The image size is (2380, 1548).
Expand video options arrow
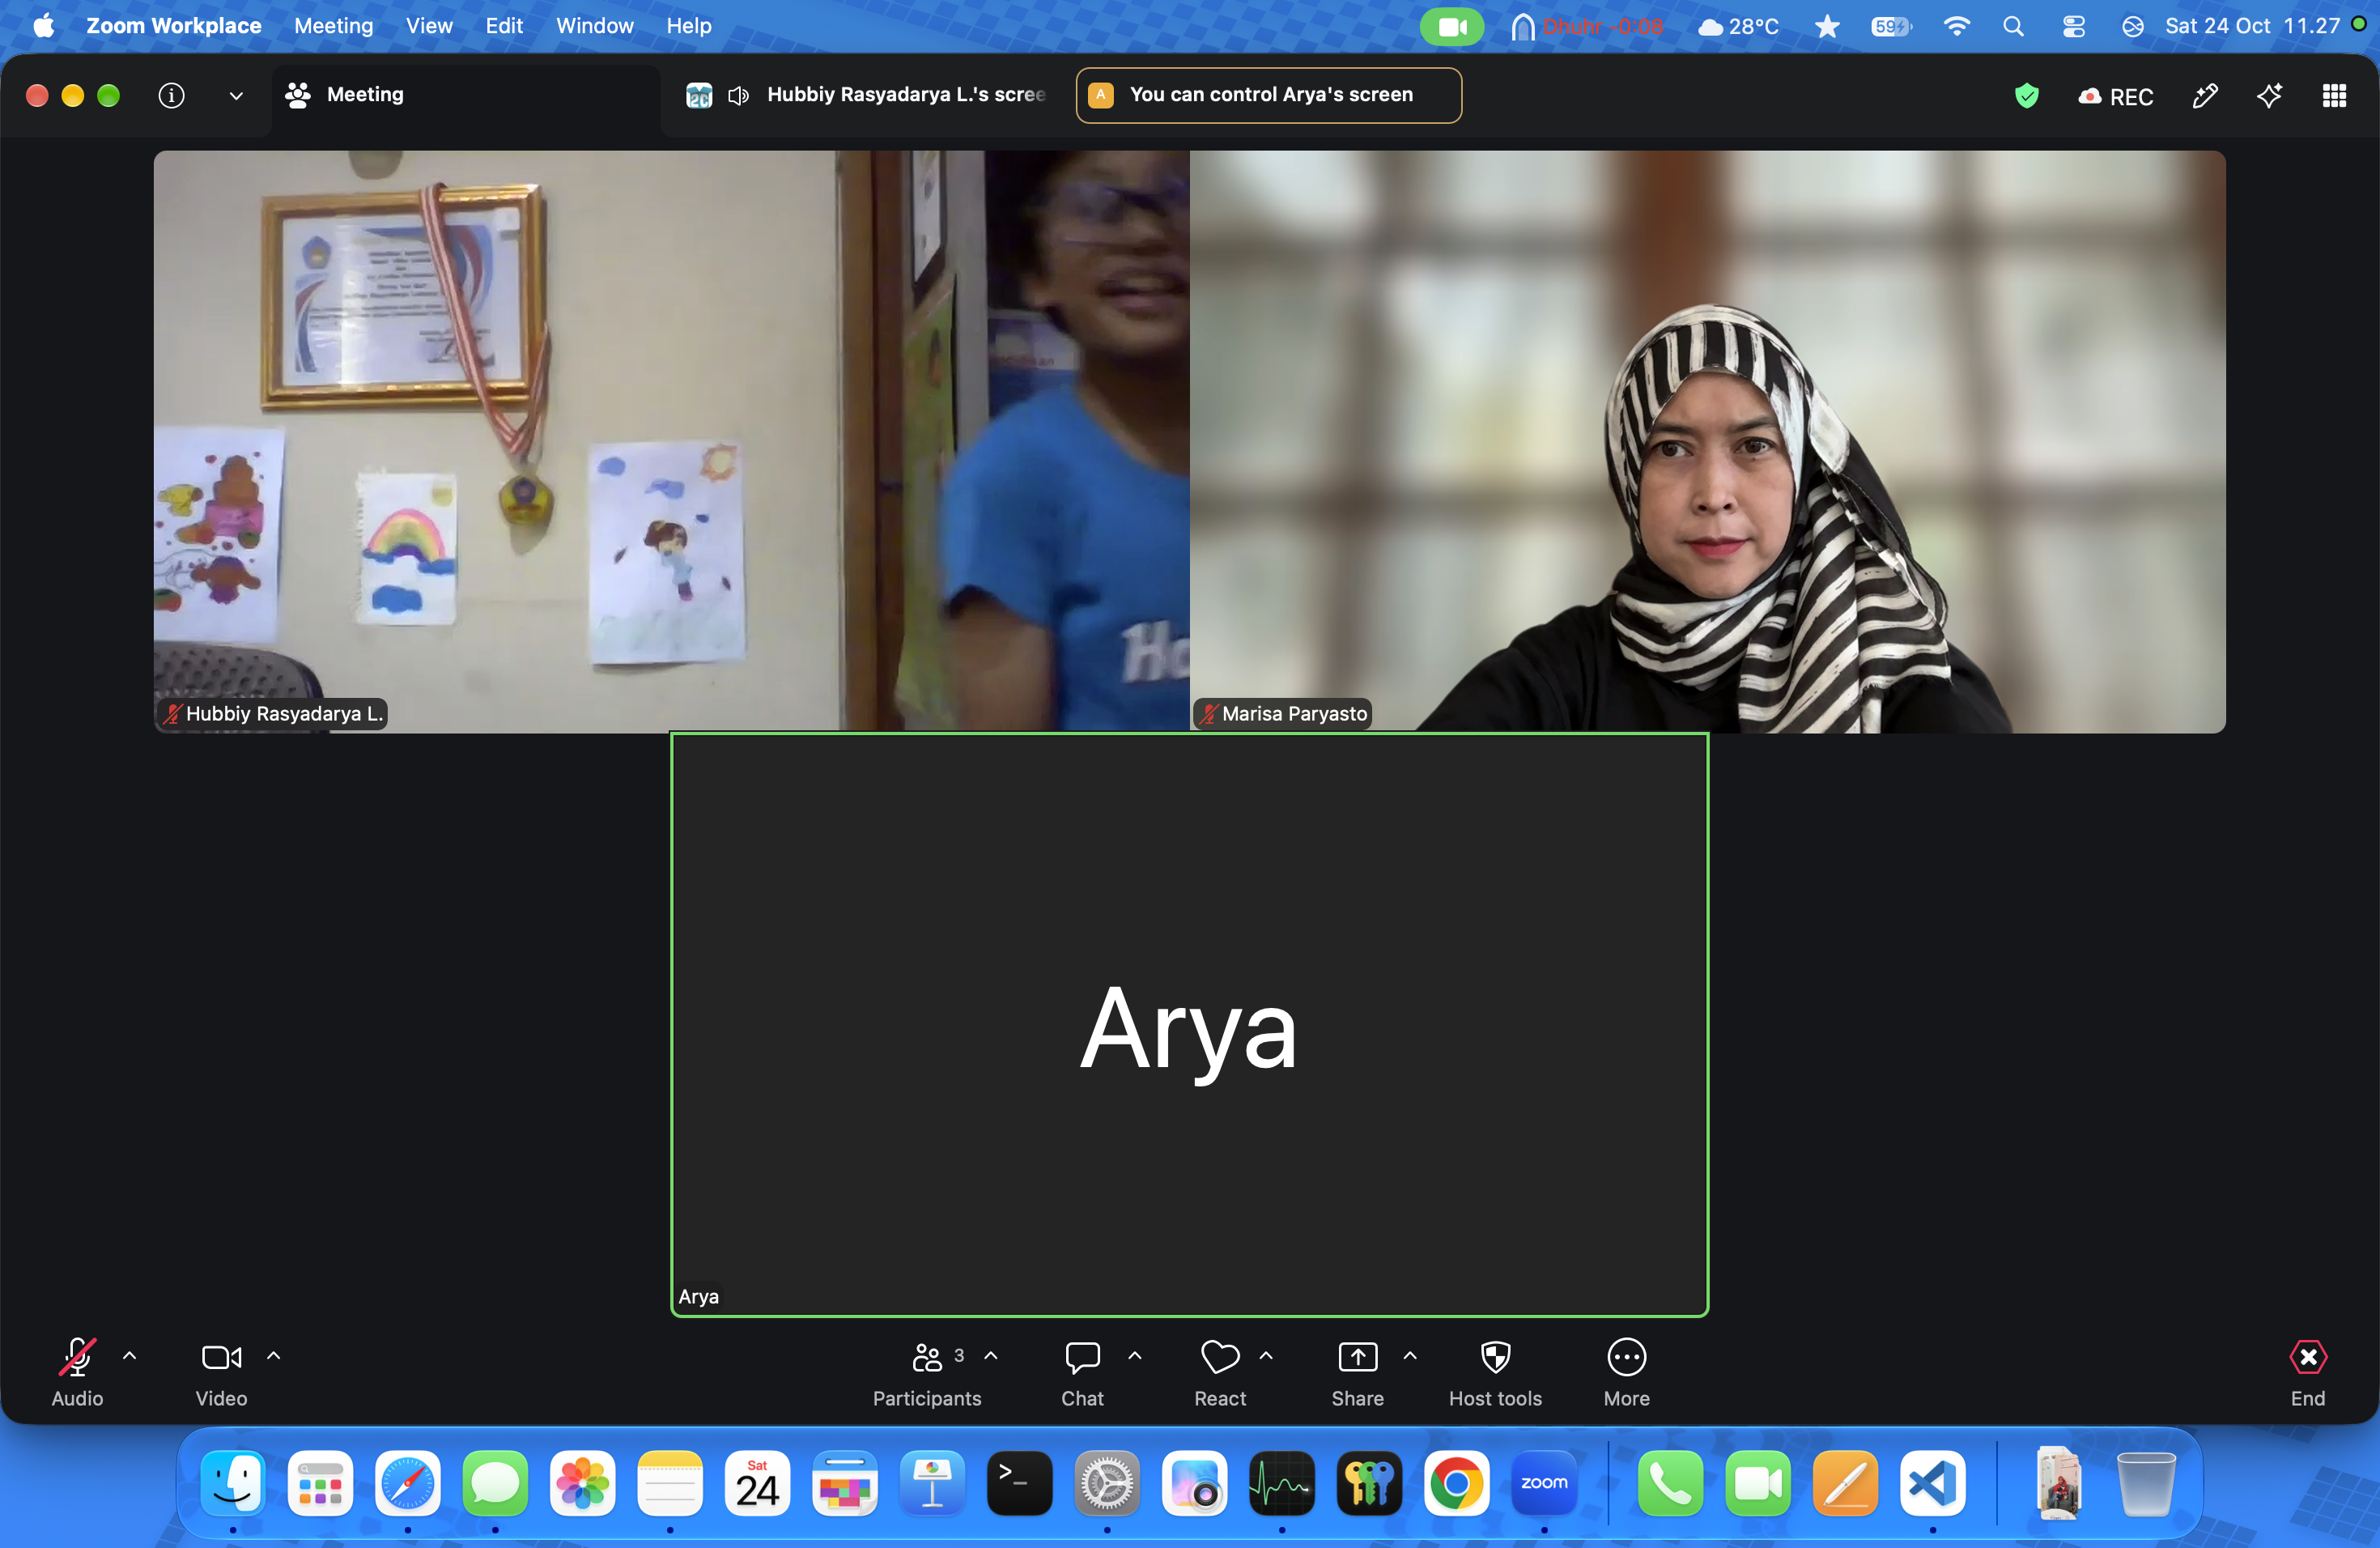click(273, 1357)
